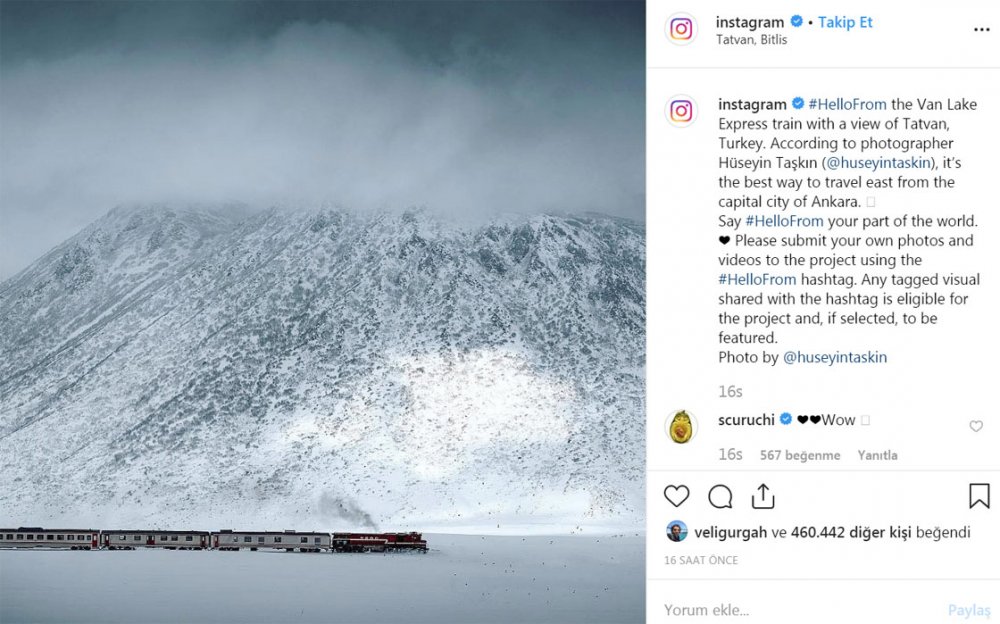View the 567 beğenme comment likes
Screen dimensions: 1000x624
(x=800, y=455)
